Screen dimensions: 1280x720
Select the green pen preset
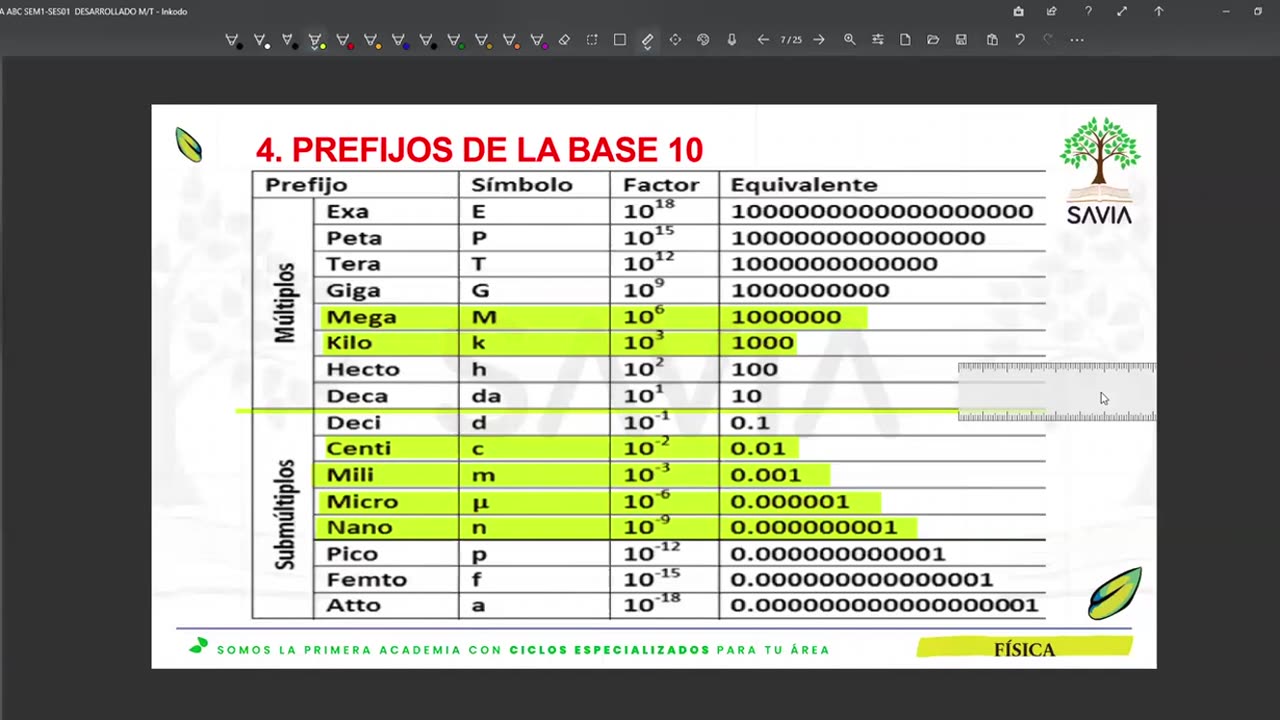click(454, 40)
